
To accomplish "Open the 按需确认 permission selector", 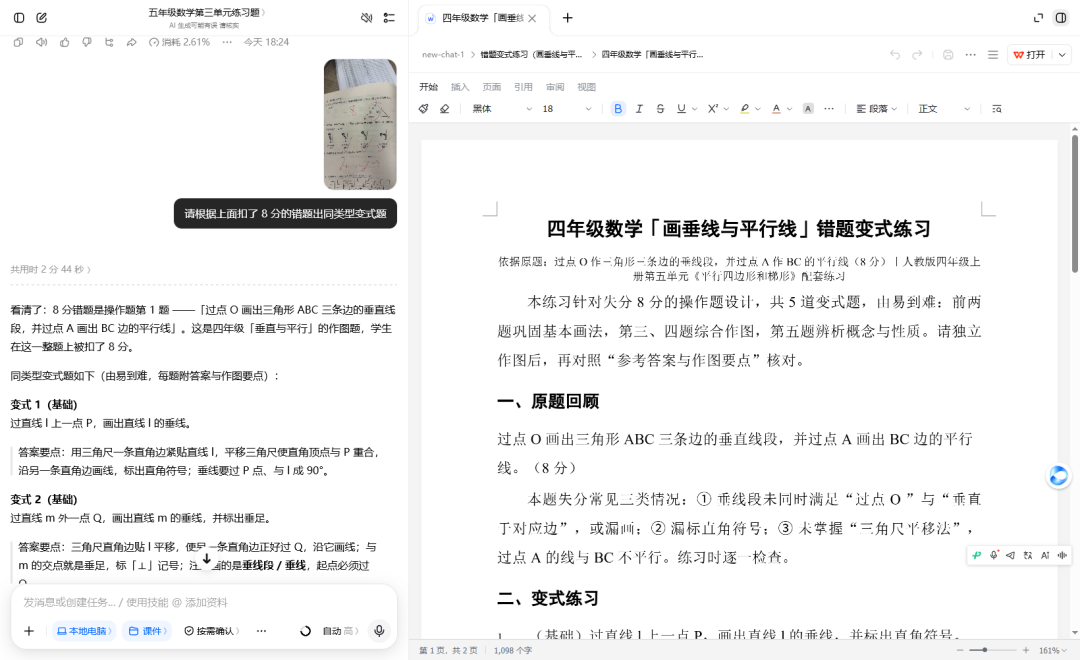I will pos(211,630).
